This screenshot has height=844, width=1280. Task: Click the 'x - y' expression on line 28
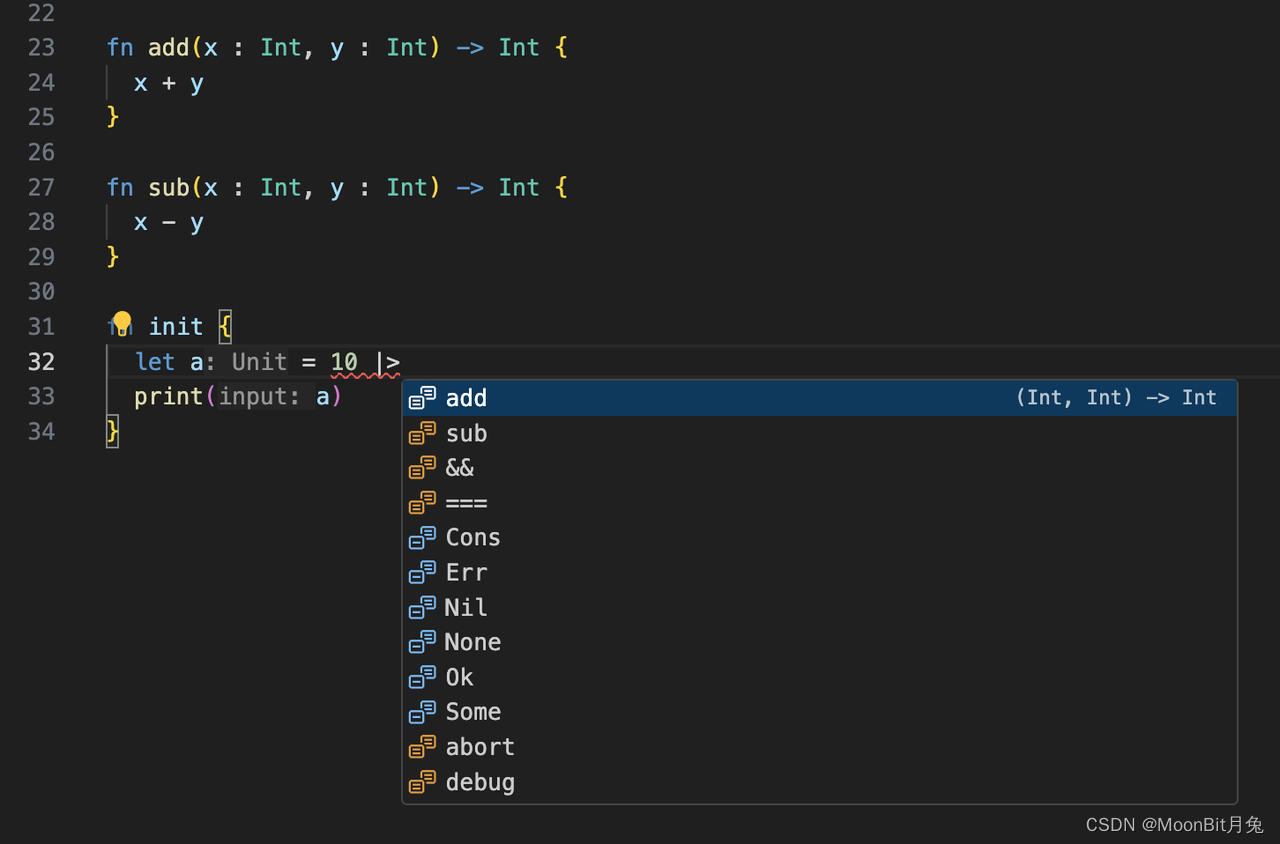pyautogui.click(x=169, y=223)
